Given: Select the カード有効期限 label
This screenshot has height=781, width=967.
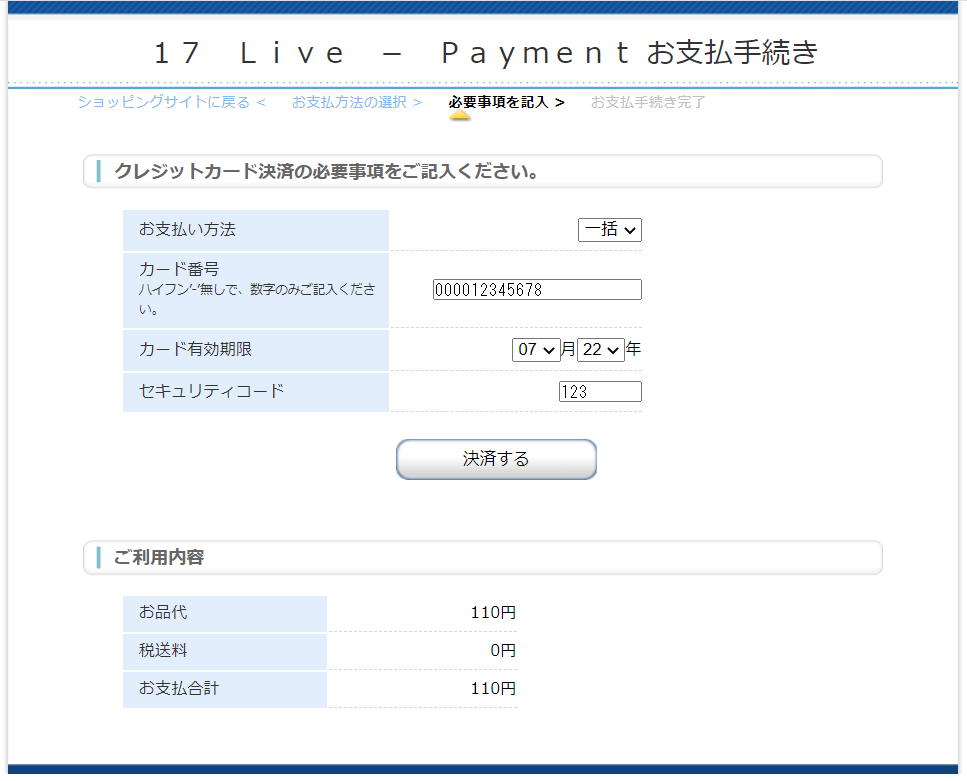Looking at the screenshot, I should coord(195,350).
